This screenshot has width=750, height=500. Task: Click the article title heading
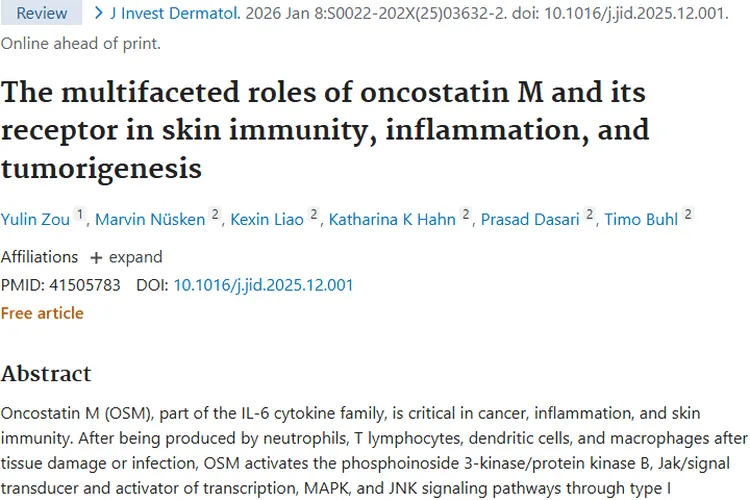324,130
